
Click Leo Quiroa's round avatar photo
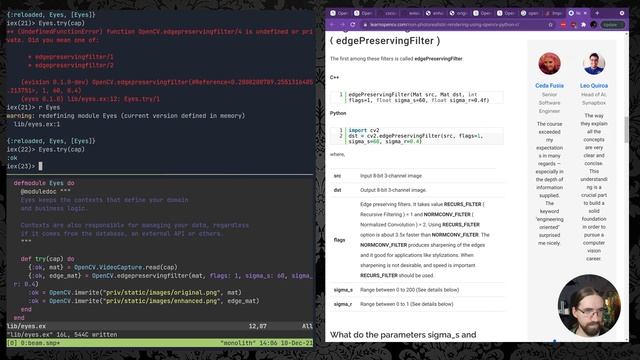594,64
